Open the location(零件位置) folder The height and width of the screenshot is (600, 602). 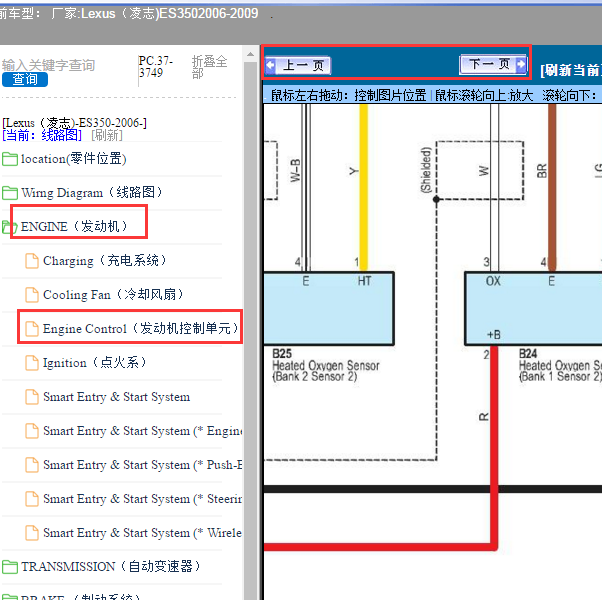coord(73,159)
